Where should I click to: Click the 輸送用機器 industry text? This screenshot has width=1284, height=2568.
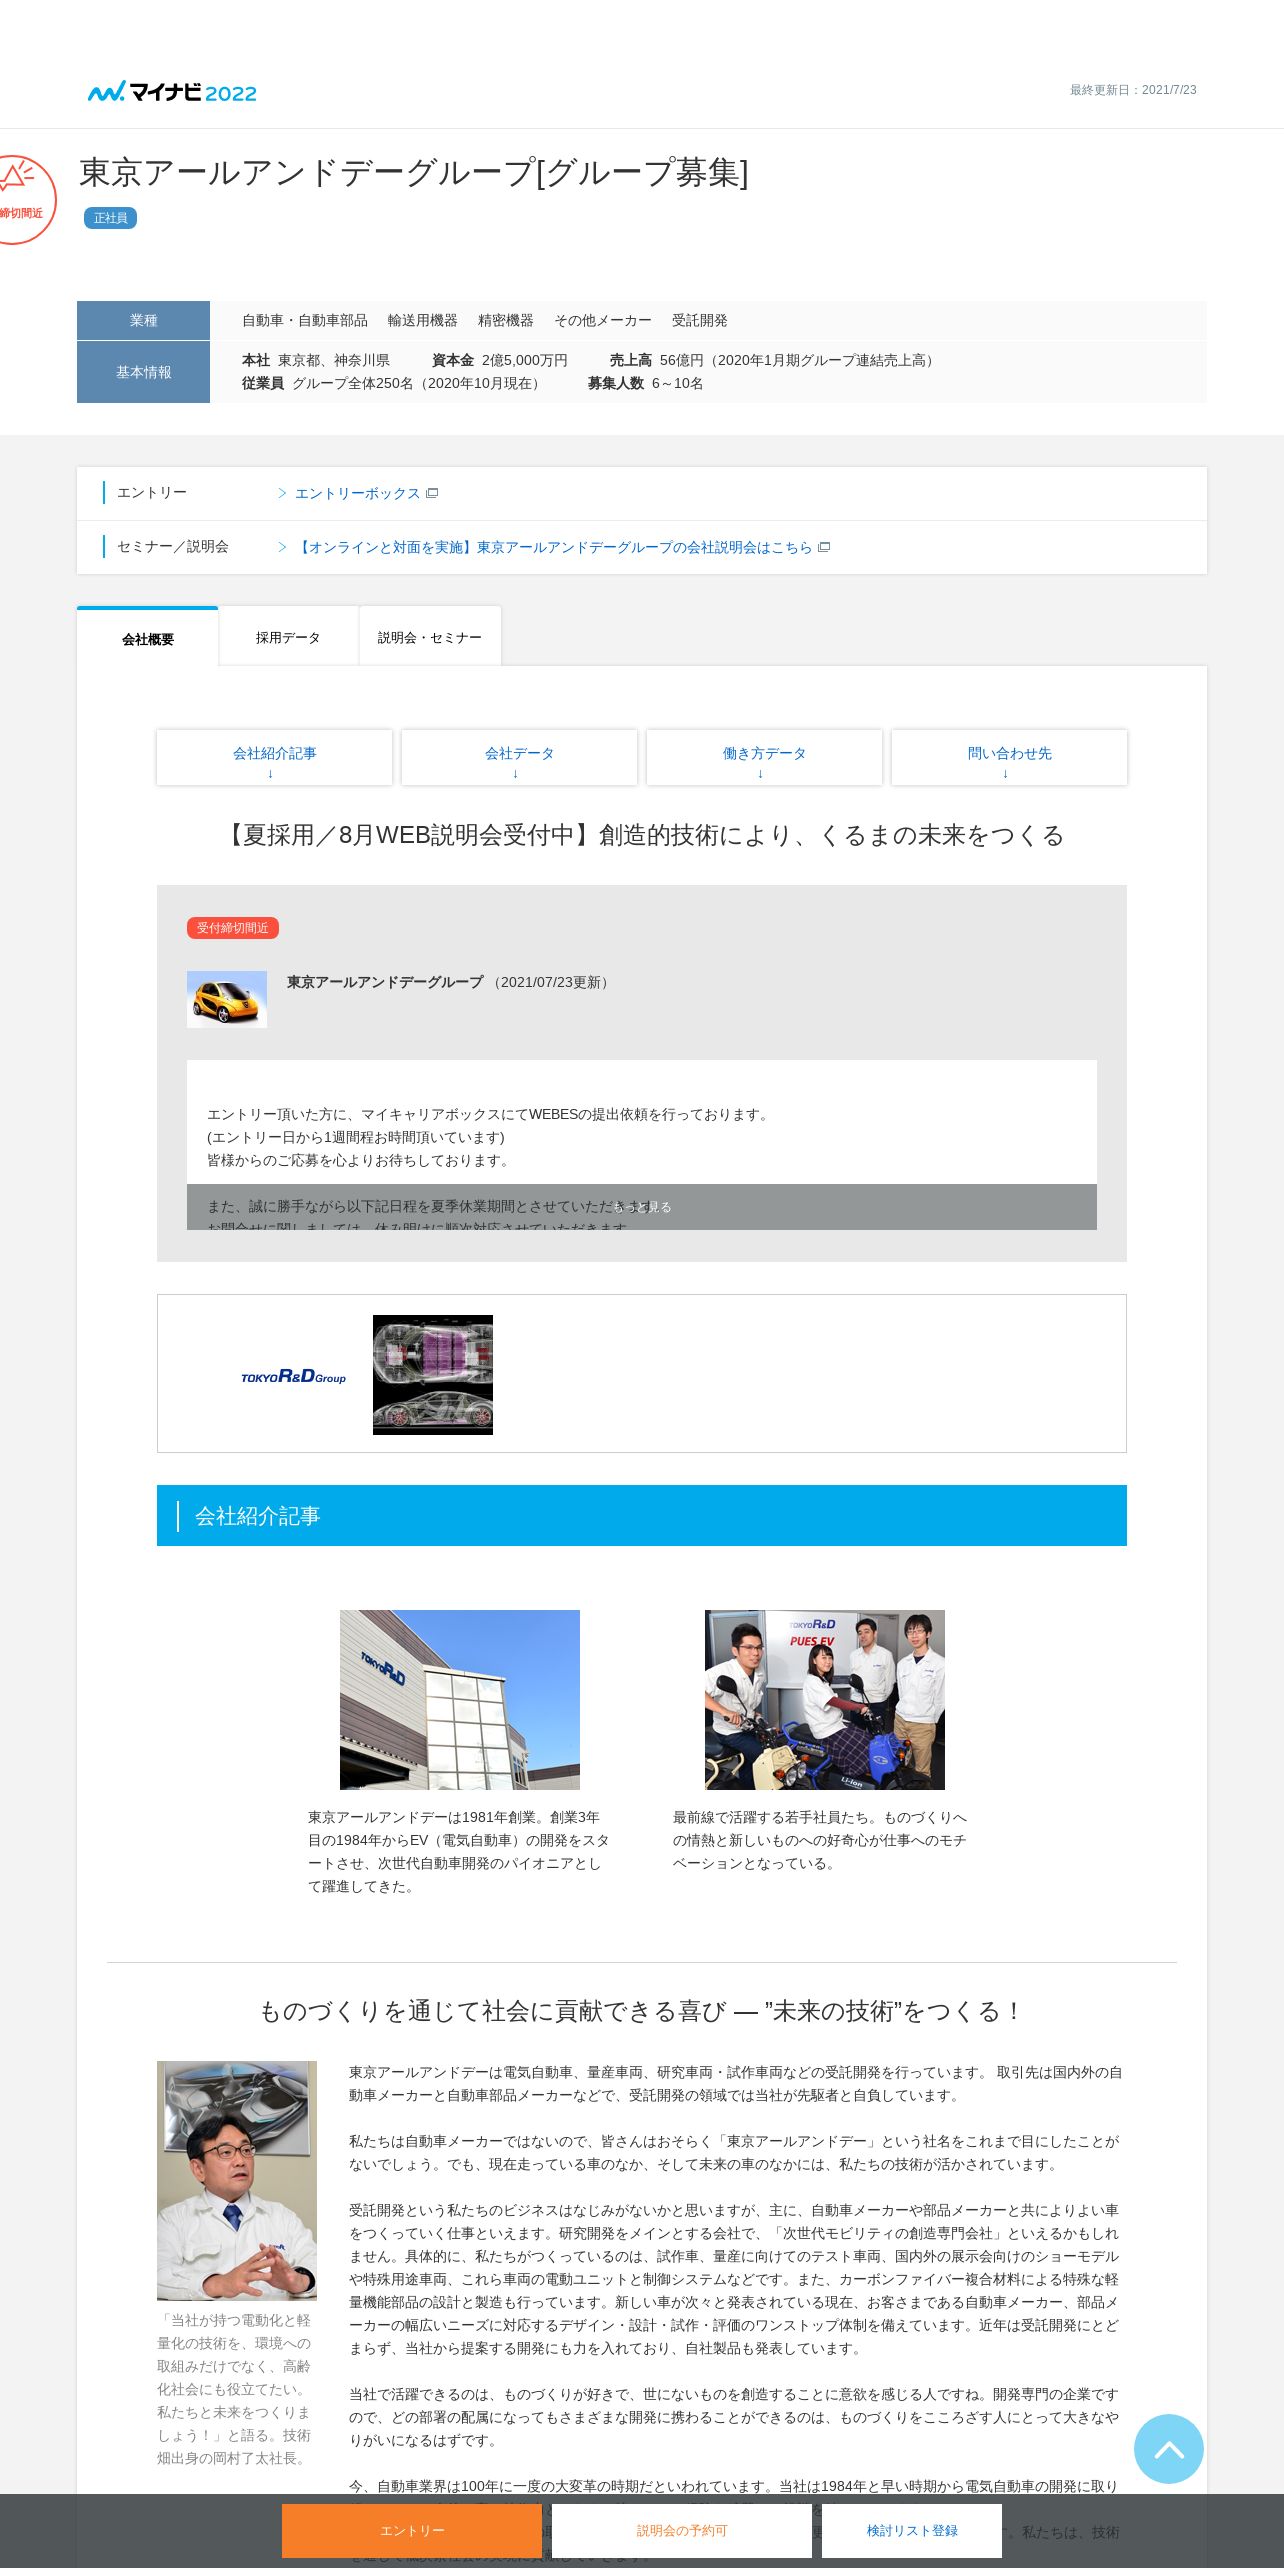tap(423, 320)
